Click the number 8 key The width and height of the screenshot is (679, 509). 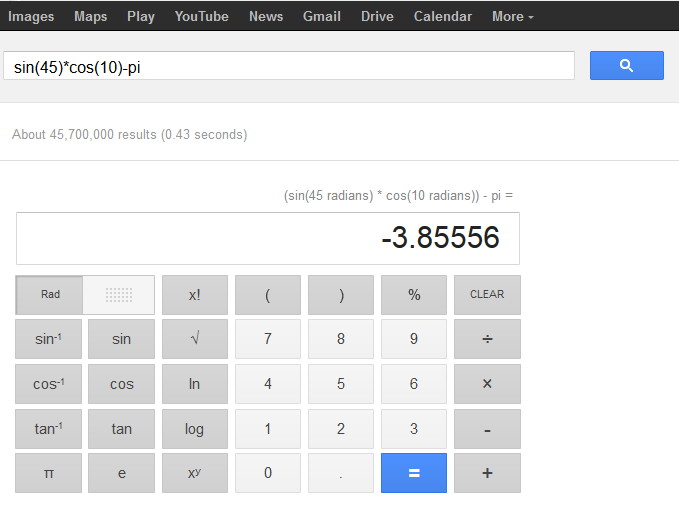(x=341, y=339)
